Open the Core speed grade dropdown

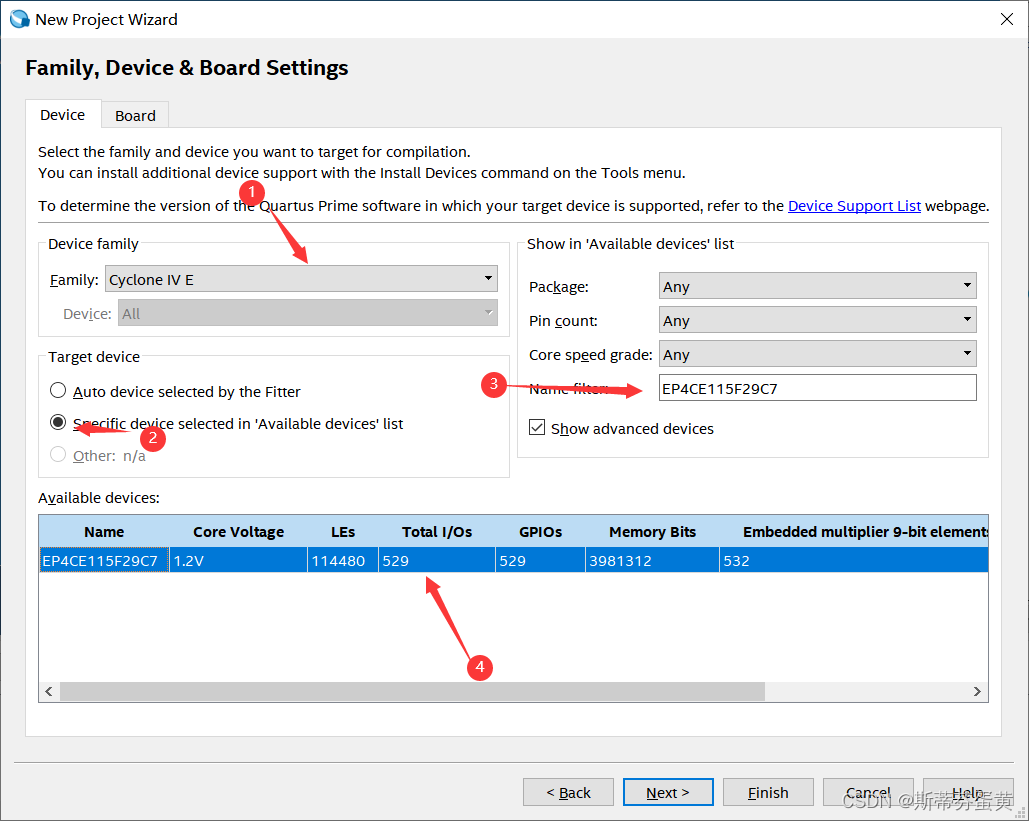(818, 354)
